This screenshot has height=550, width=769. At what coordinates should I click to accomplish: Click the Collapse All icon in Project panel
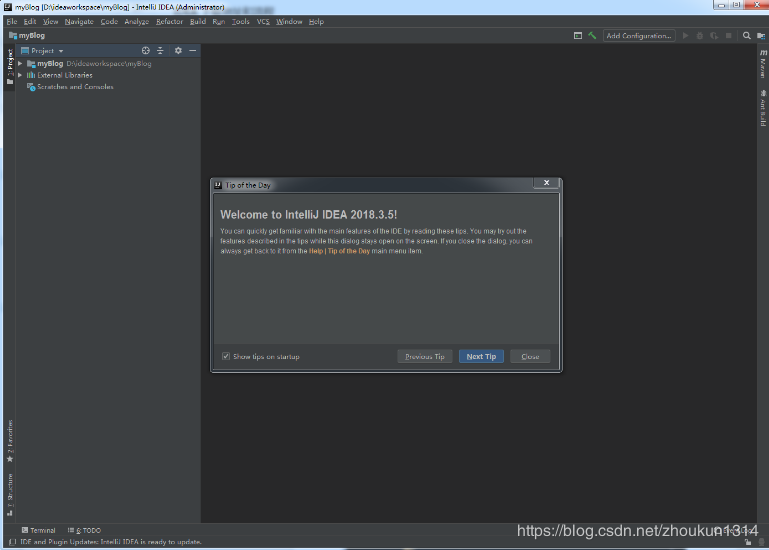click(160, 51)
